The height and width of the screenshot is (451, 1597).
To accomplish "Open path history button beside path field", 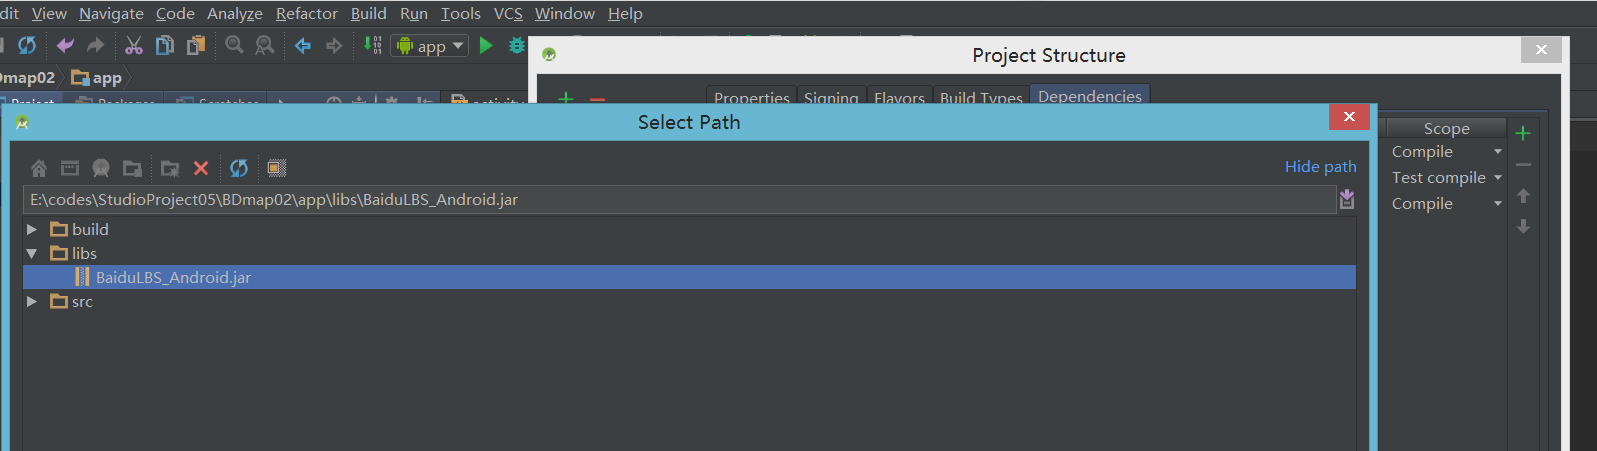I will pyautogui.click(x=1347, y=199).
